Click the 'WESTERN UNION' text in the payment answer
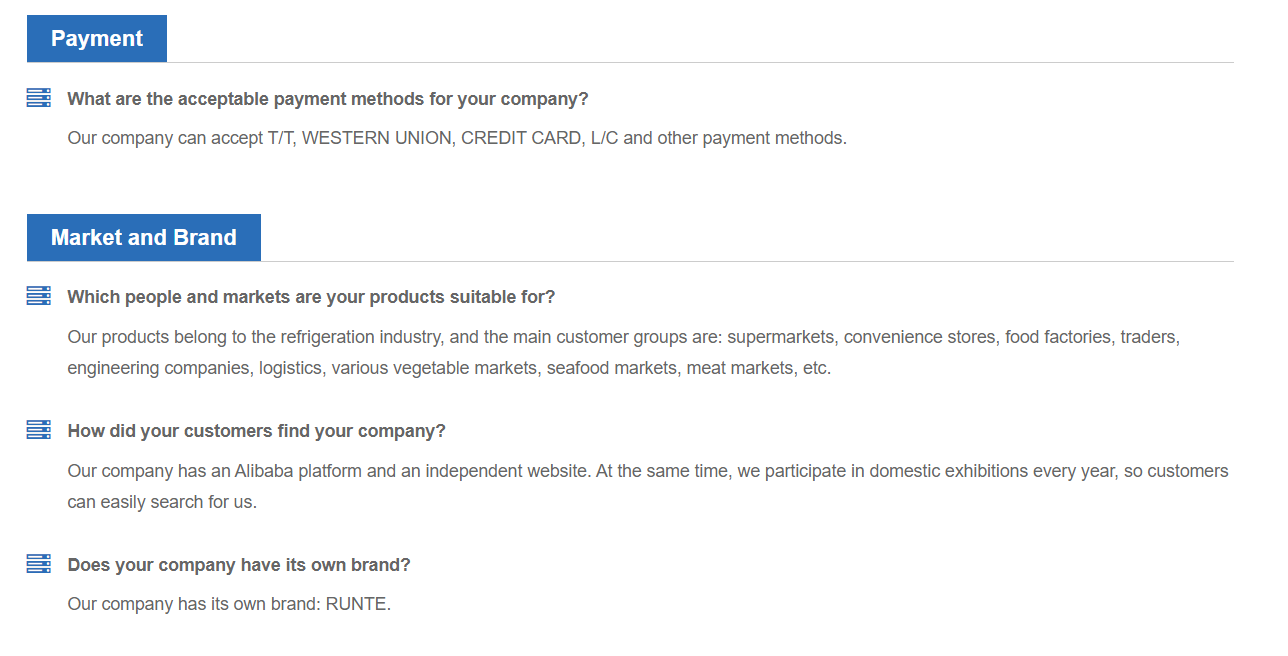Screen dimensions: 1288x656 point(376,138)
